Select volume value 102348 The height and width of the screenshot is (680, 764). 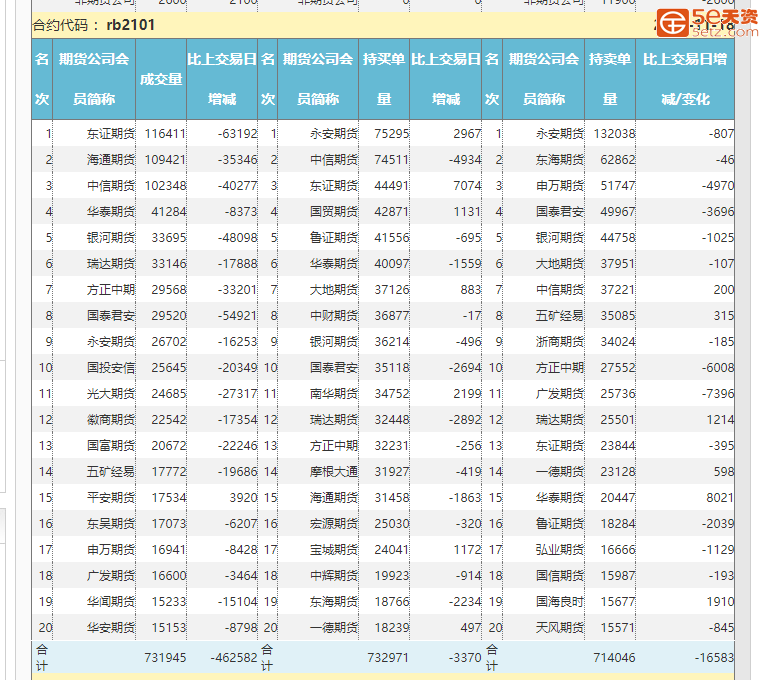click(165, 186)
